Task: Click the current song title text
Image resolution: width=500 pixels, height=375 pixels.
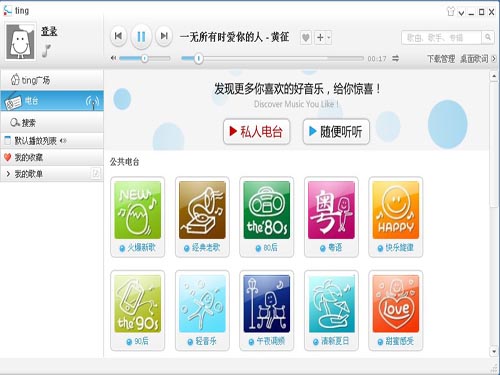Action: click(234, 37)
